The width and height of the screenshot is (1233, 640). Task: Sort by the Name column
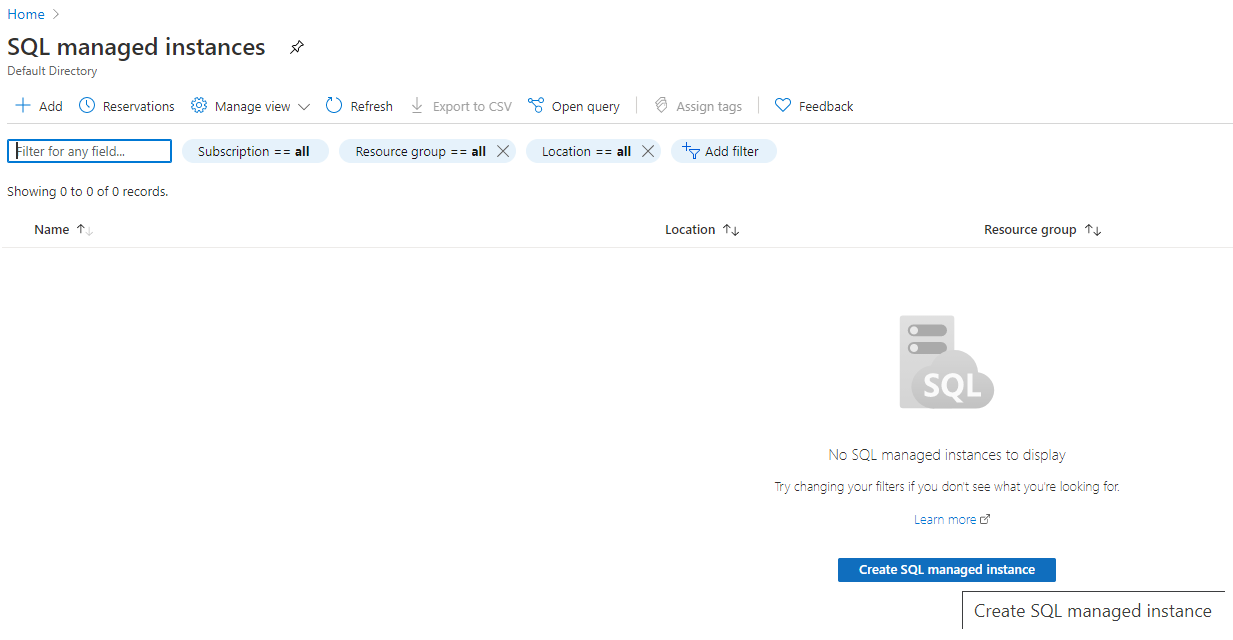point(63,230)
